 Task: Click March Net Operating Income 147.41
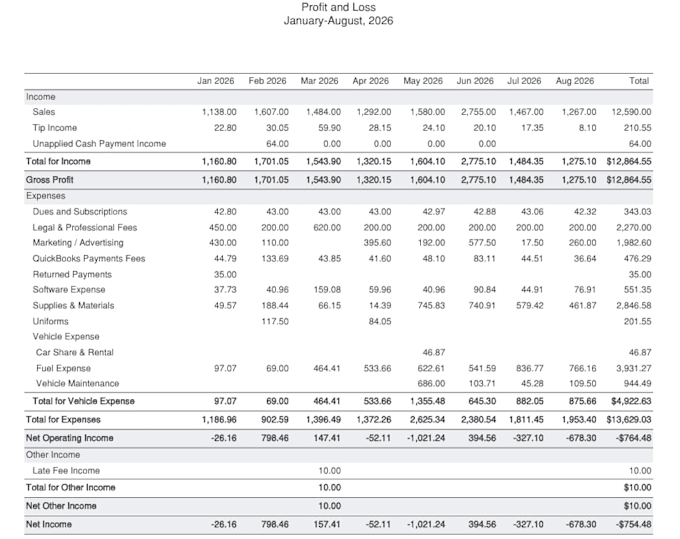point(327,438)
